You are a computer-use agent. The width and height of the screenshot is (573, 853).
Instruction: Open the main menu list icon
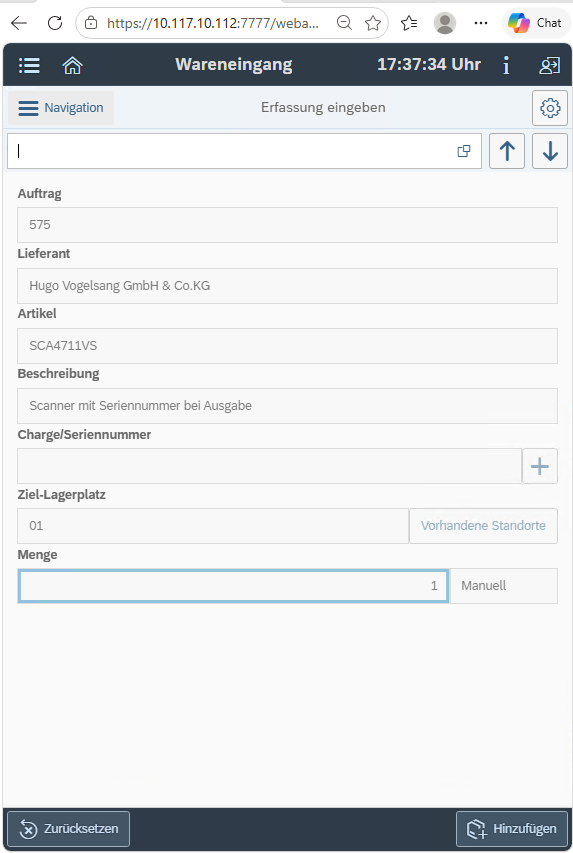[29, 65]
